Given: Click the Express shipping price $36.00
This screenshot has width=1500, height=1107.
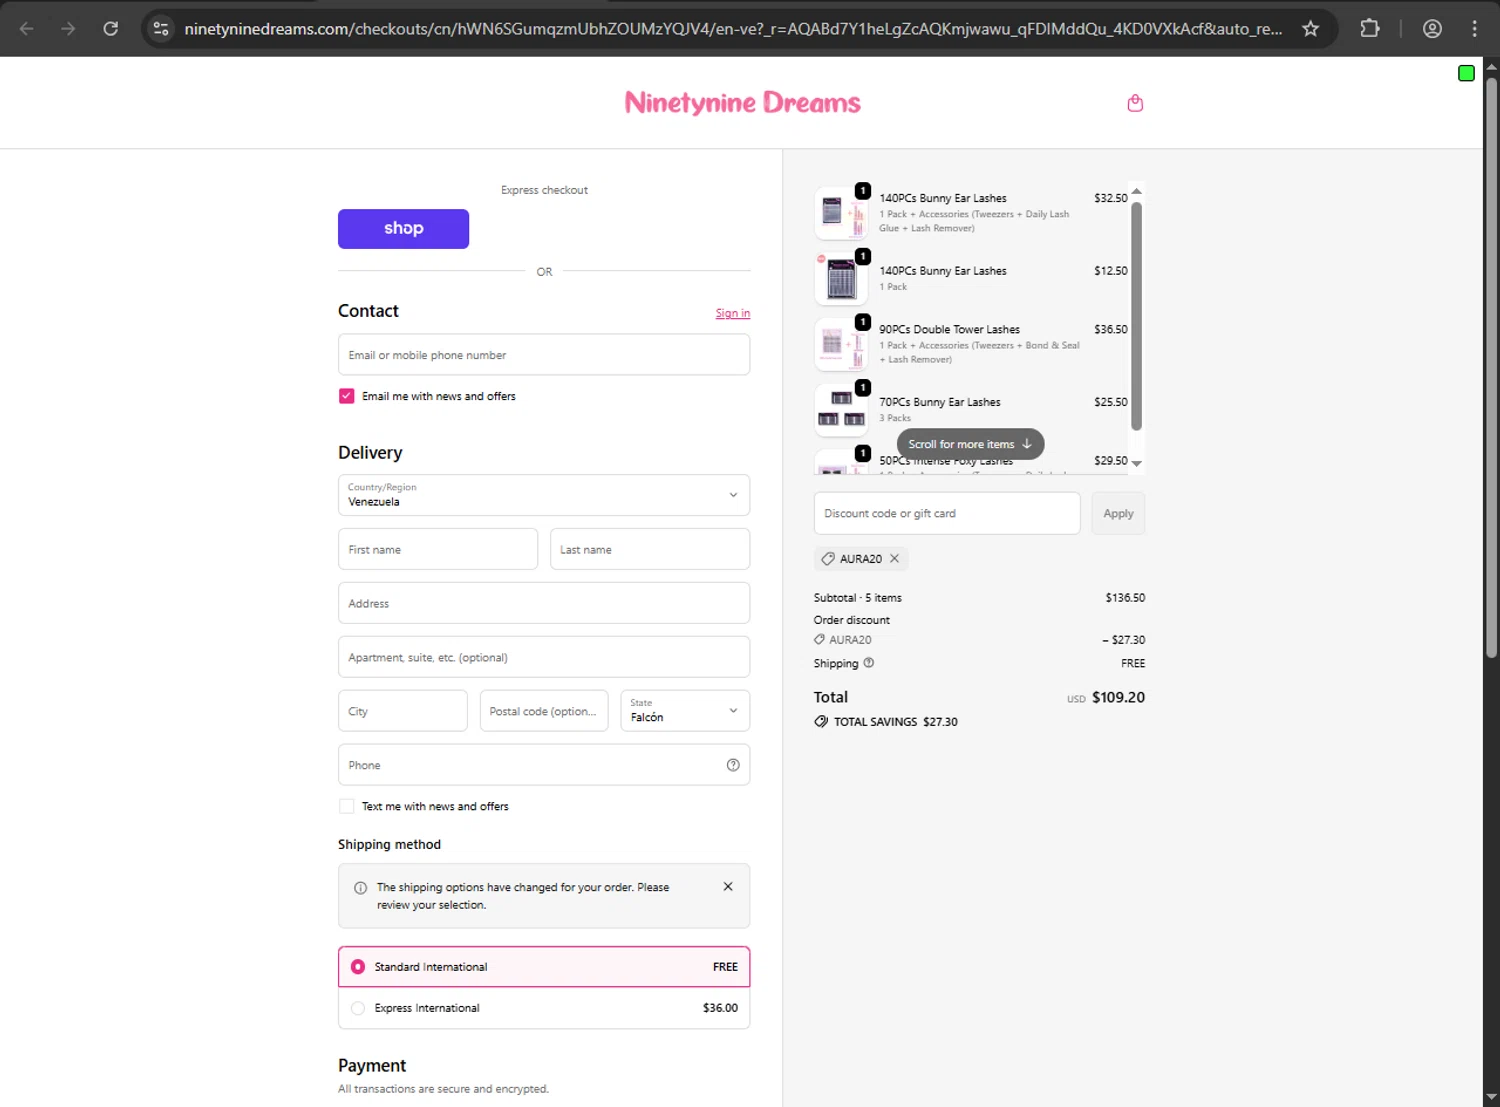Looking at the screenshot, I should tap(720, 1008).
